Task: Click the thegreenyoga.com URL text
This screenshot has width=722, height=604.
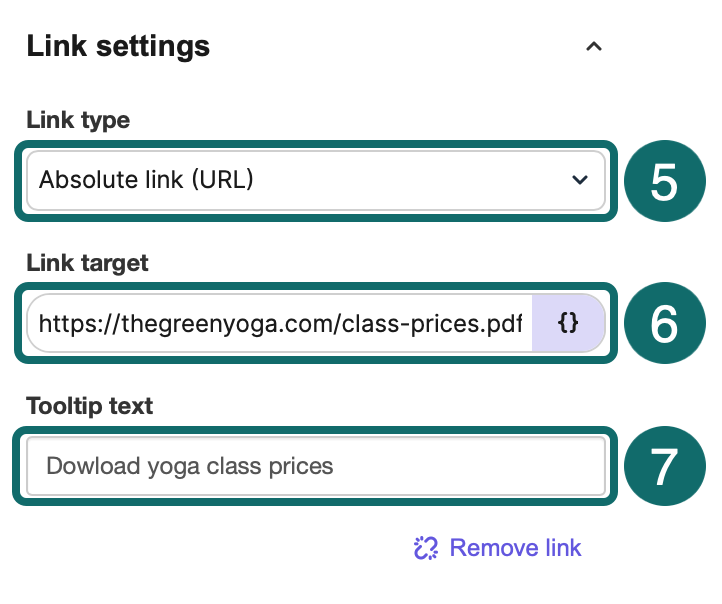Action: click(280, 324)
